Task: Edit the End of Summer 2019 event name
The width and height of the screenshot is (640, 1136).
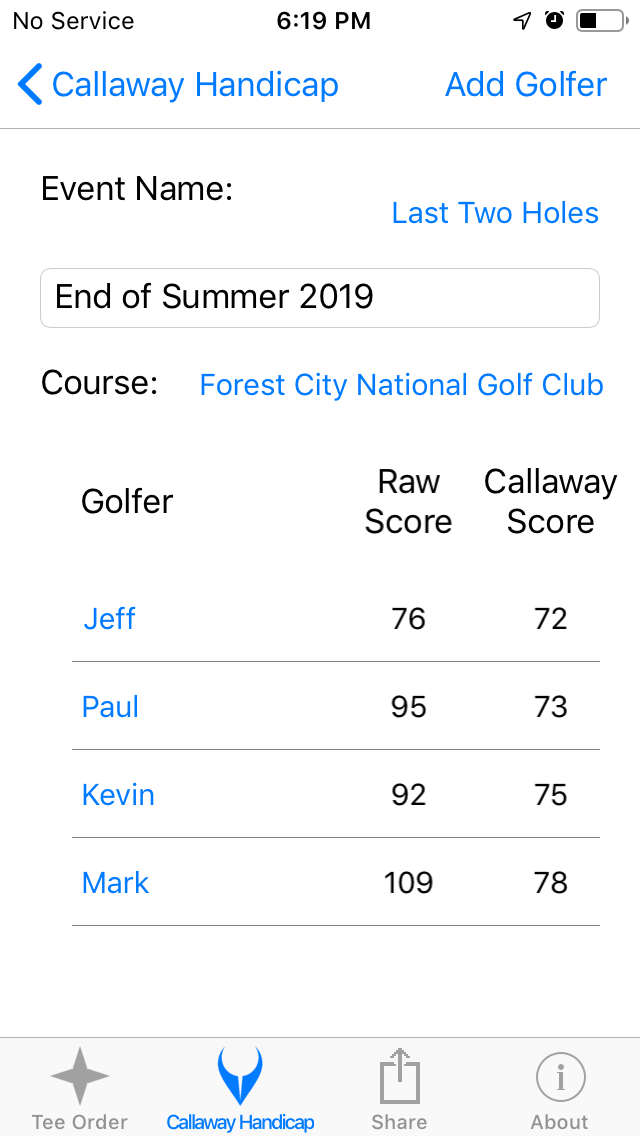Action: [320, 297]
